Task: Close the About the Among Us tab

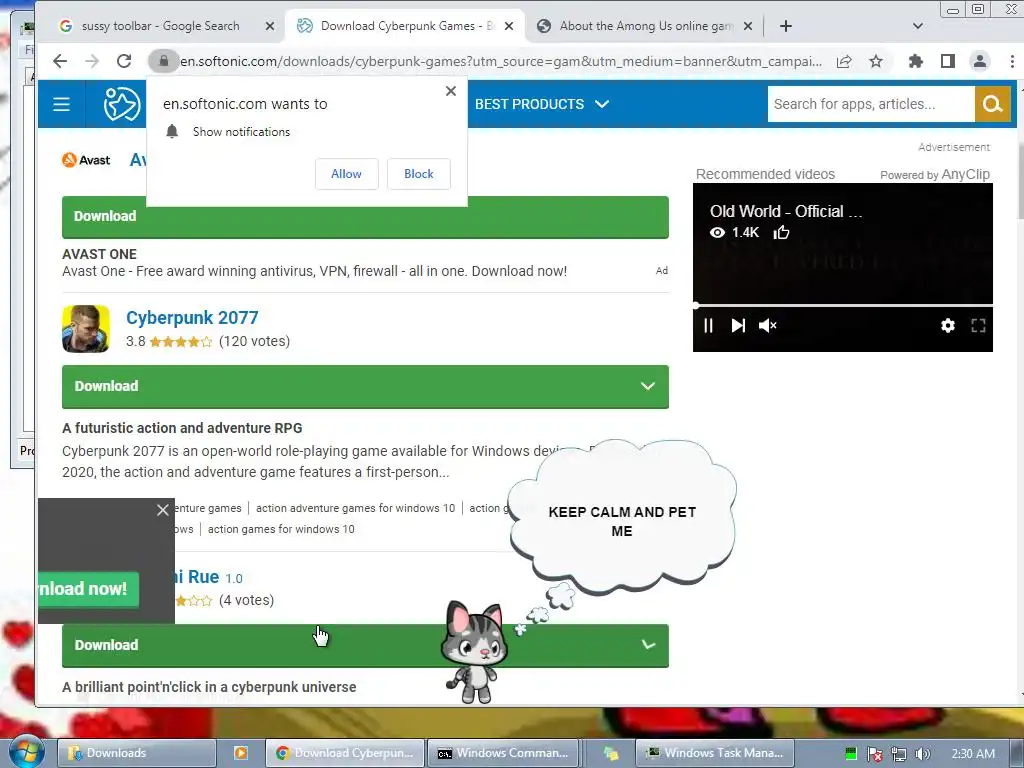Action: click(748, 26)
